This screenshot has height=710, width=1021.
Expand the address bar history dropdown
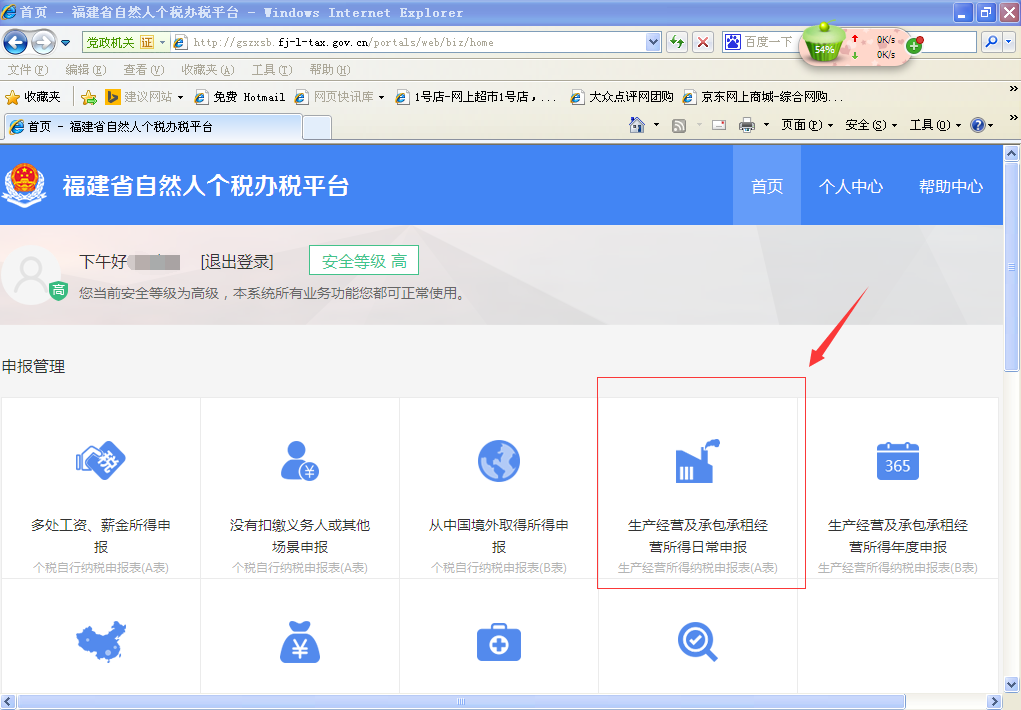pyautogui.click(x=653, y=42)
